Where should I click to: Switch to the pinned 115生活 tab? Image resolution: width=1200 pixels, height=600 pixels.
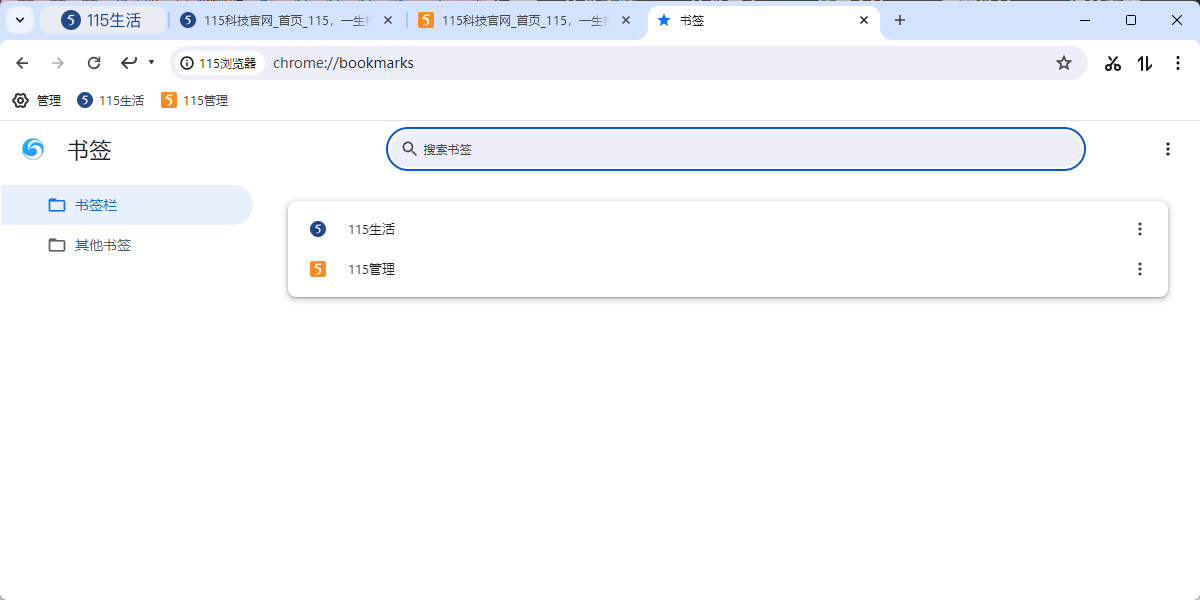pyautogui.click(x=102, y=20)
